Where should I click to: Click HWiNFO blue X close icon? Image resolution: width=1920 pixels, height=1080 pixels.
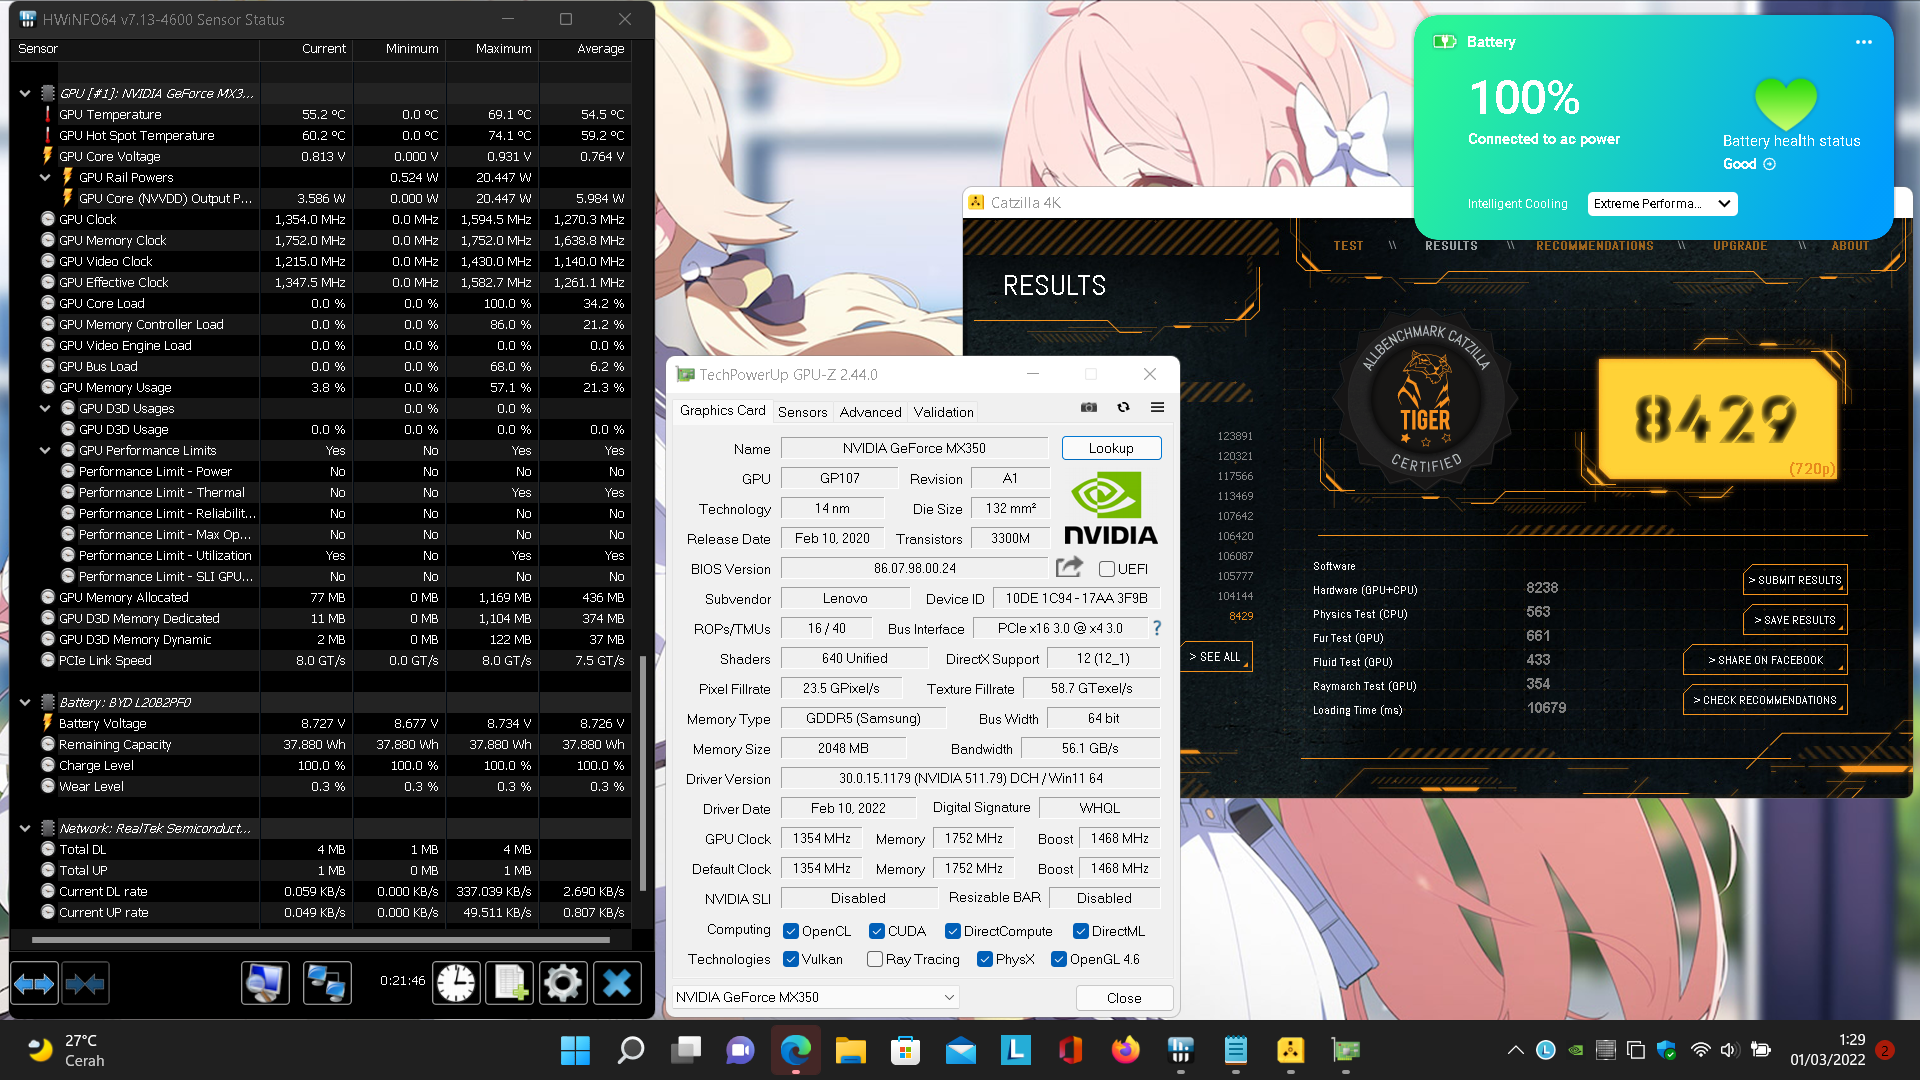[x=617, y=983]
